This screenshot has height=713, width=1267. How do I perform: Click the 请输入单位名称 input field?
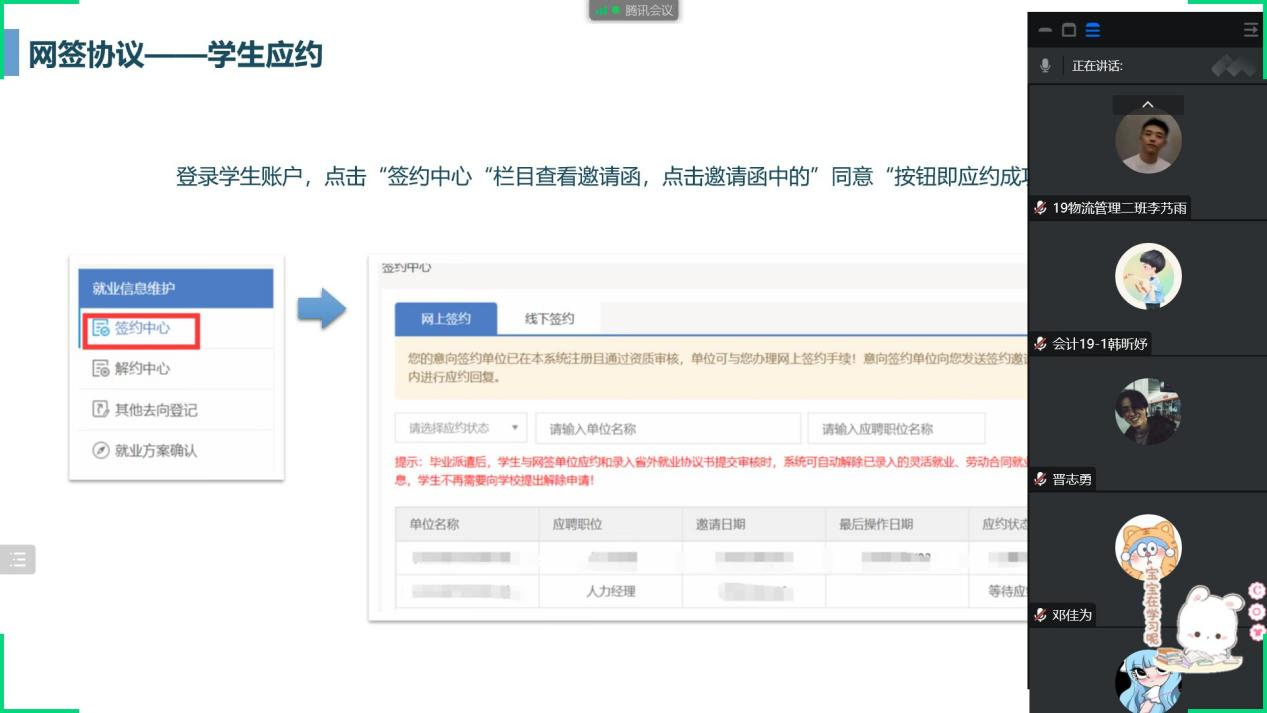pos(667,428)
